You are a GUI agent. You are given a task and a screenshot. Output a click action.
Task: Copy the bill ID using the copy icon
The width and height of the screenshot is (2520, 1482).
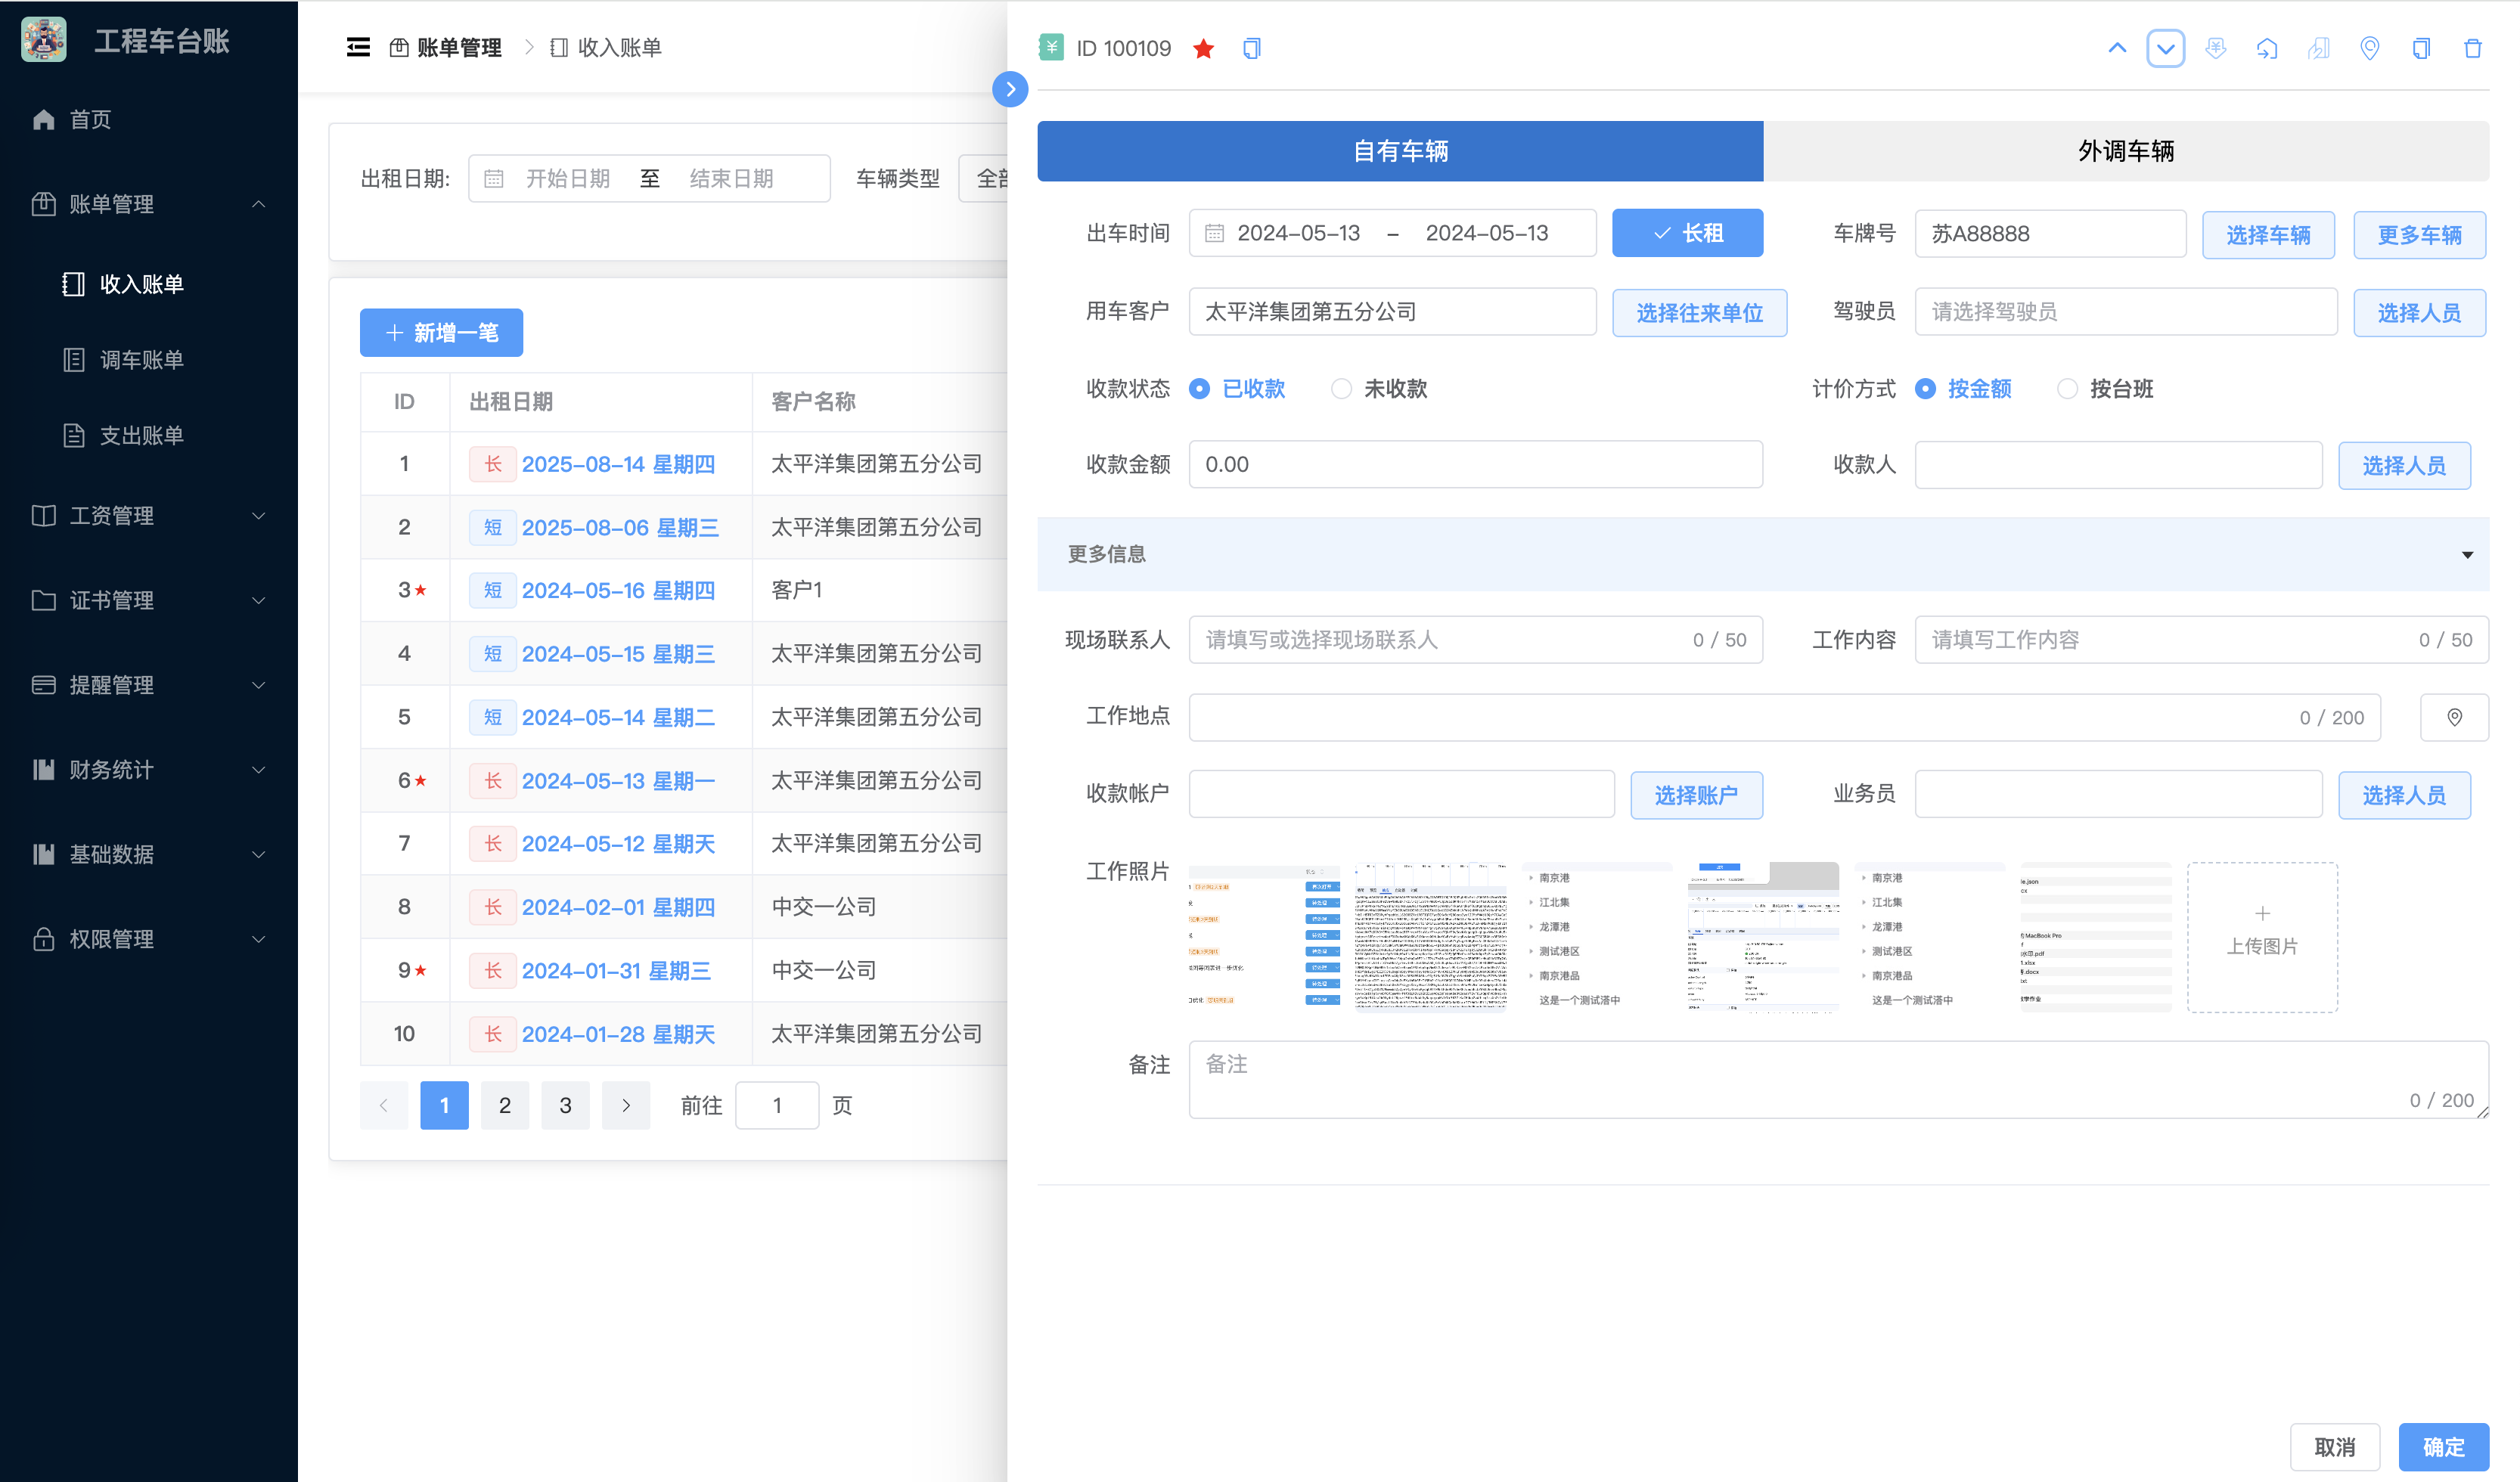pos(1251,48)
